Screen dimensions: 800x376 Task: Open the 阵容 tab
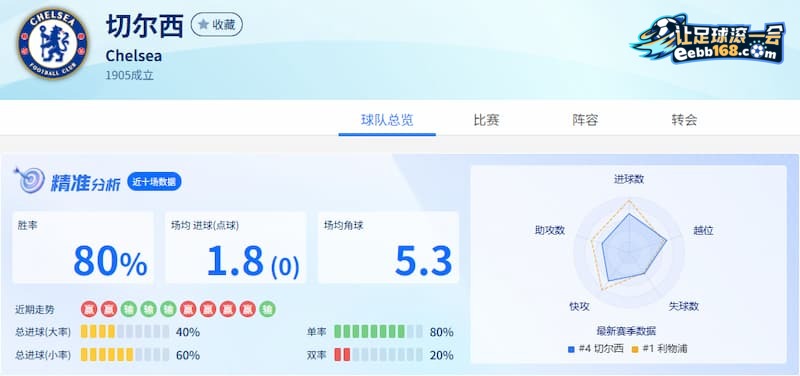click(x=585, y=120)
